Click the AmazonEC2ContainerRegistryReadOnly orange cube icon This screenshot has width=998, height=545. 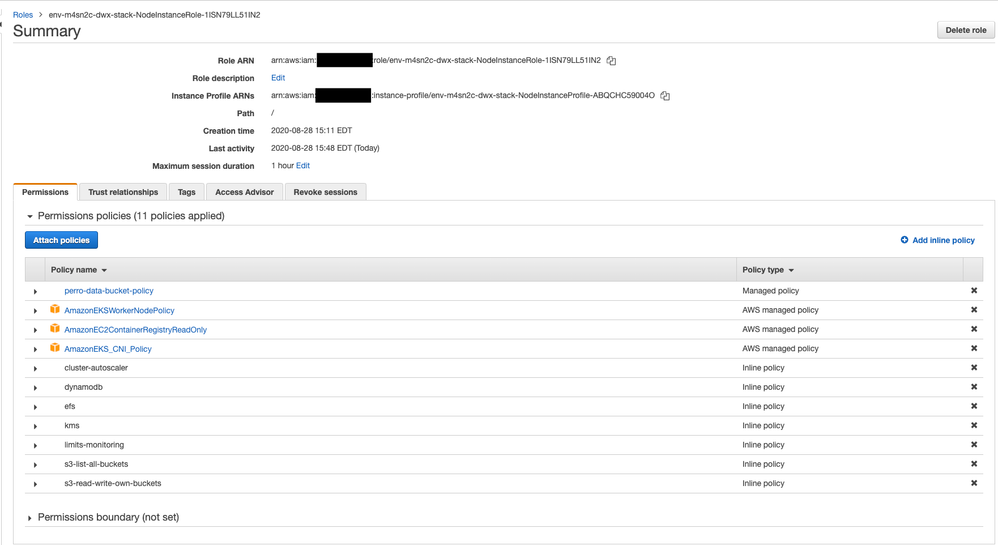point(55,329)
